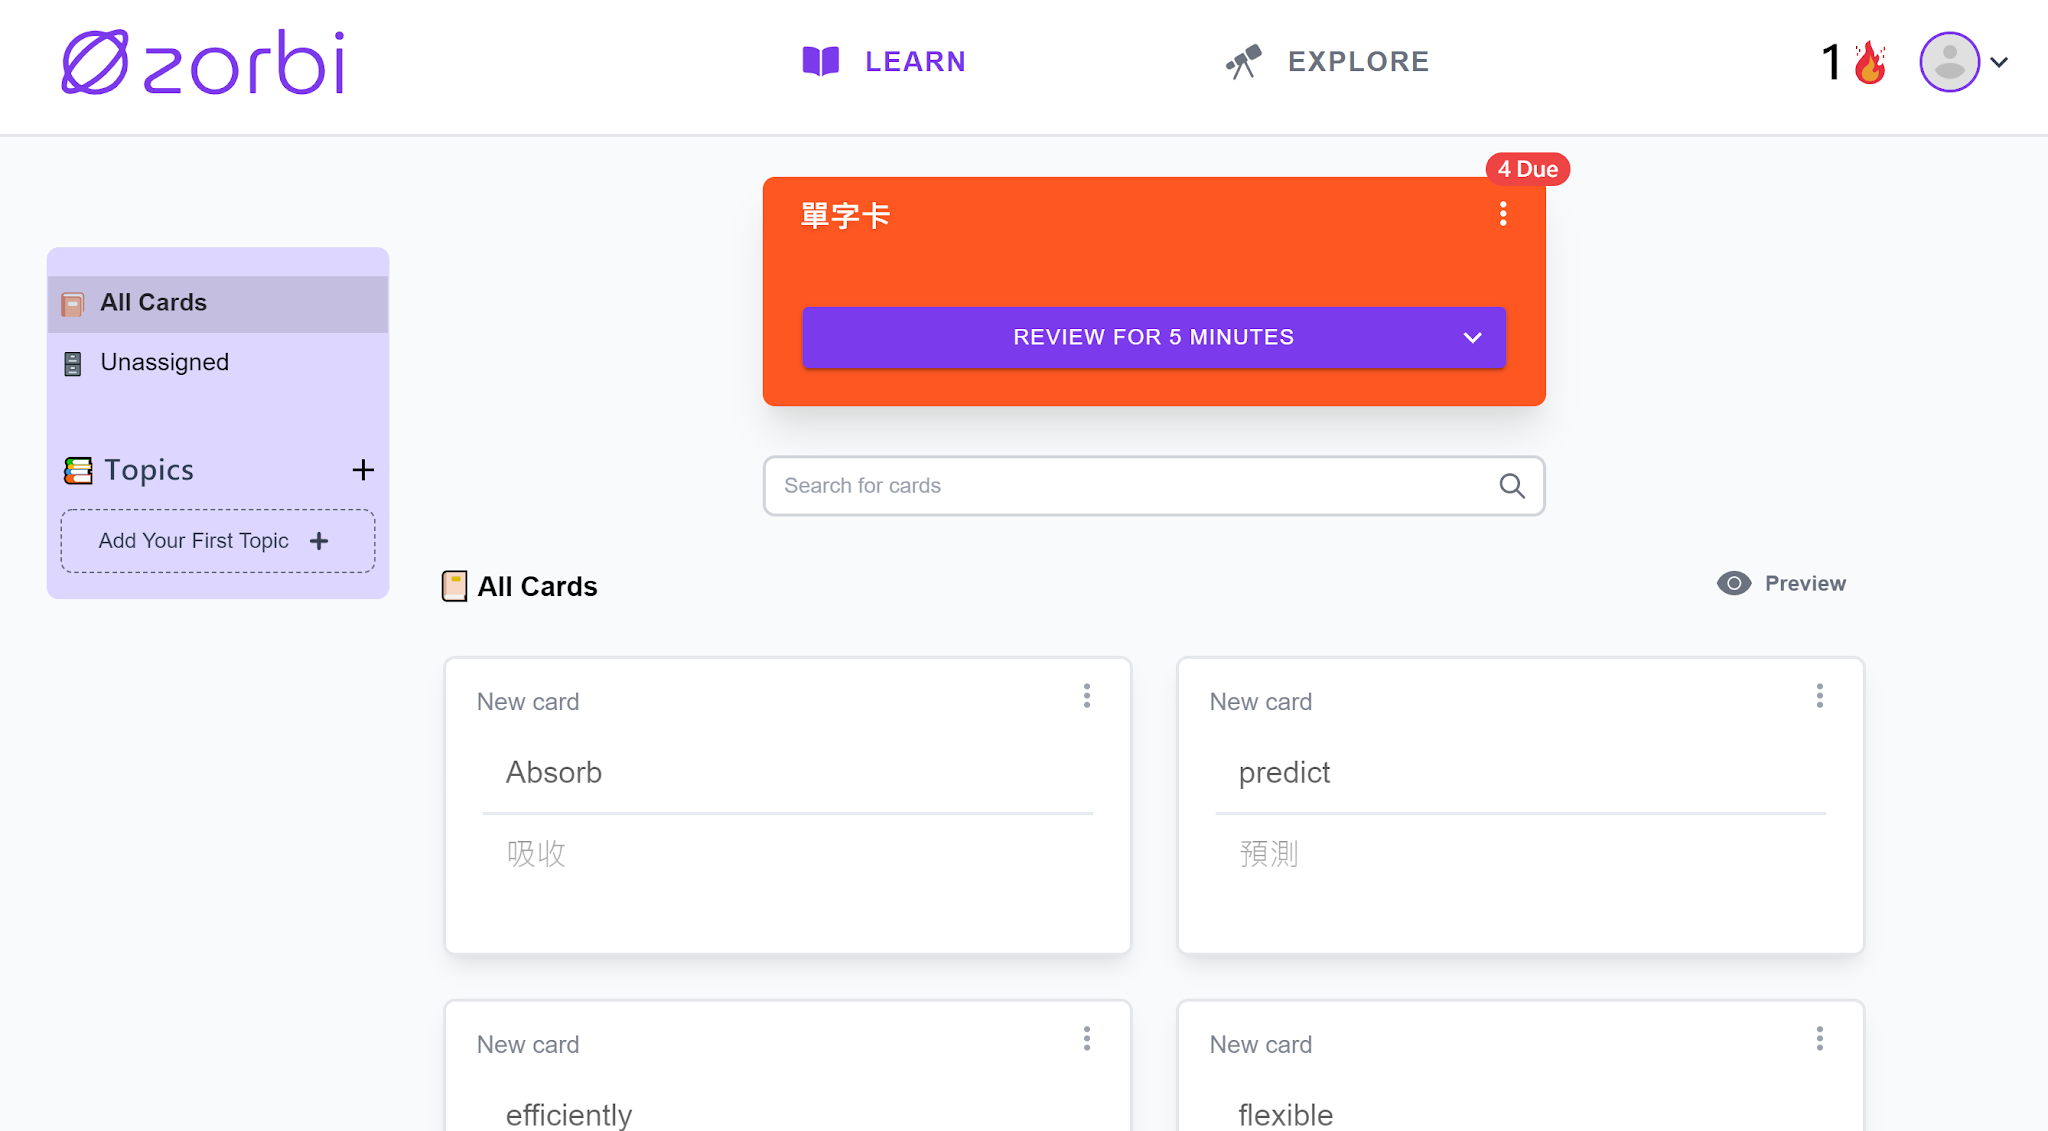Expand the review duration dropdown chevron

pos(1471,337)
